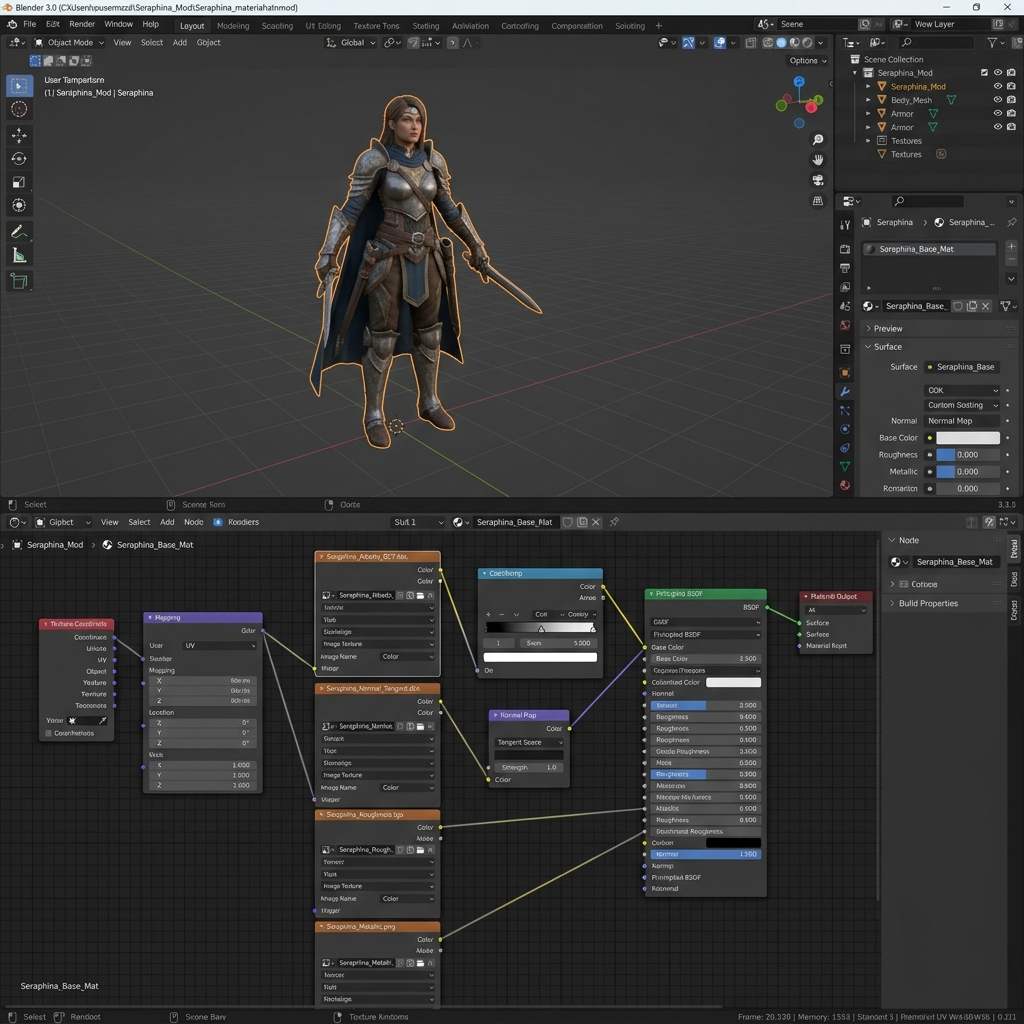Open Global transform orientation dropdown
1024x1024 pixels.
[x=351, y=42]
